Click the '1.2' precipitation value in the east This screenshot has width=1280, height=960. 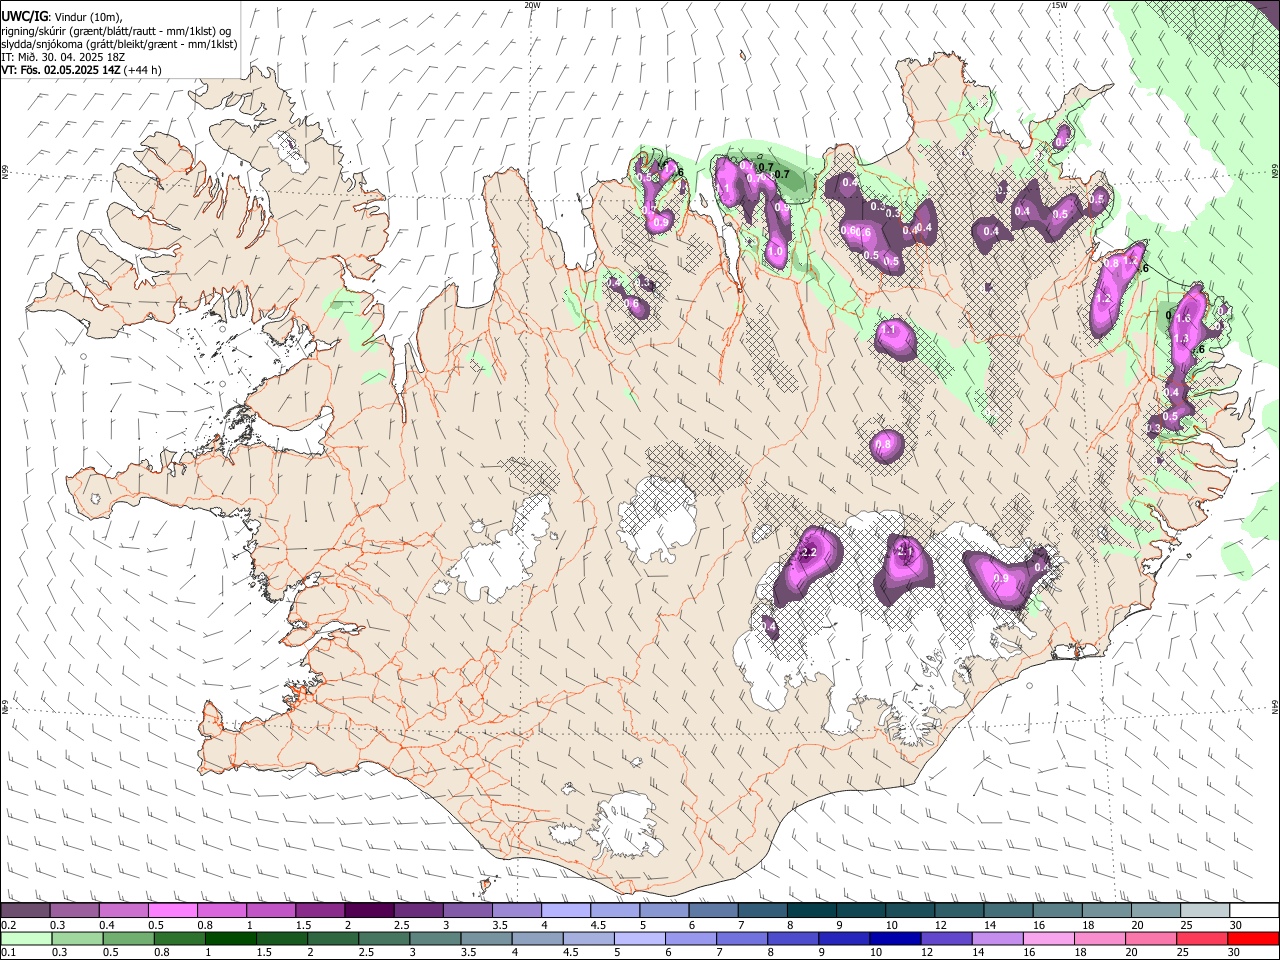(1105, 299)
